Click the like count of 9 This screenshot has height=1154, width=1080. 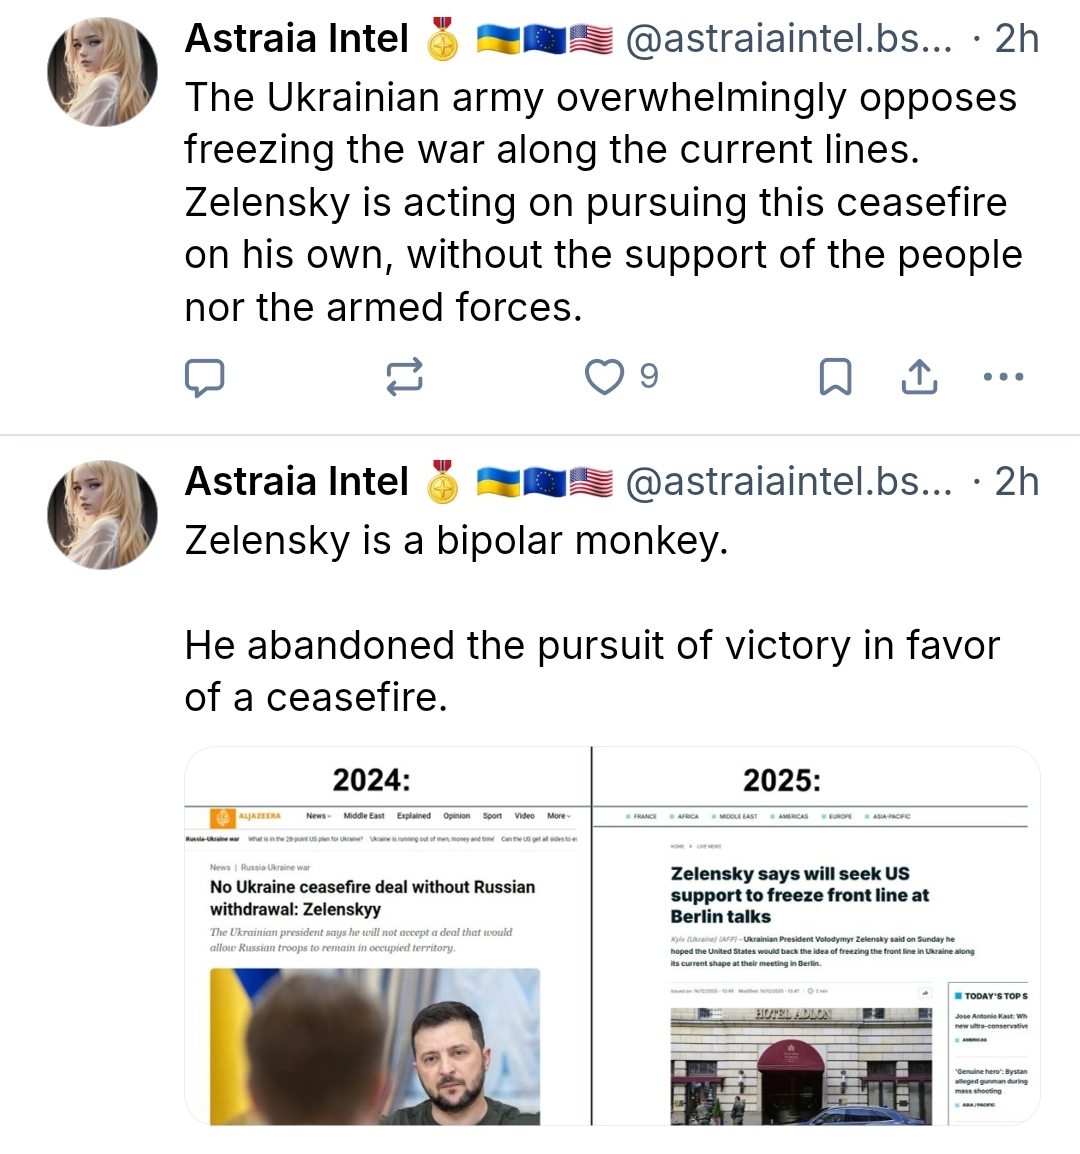click(x=649, y=377)
